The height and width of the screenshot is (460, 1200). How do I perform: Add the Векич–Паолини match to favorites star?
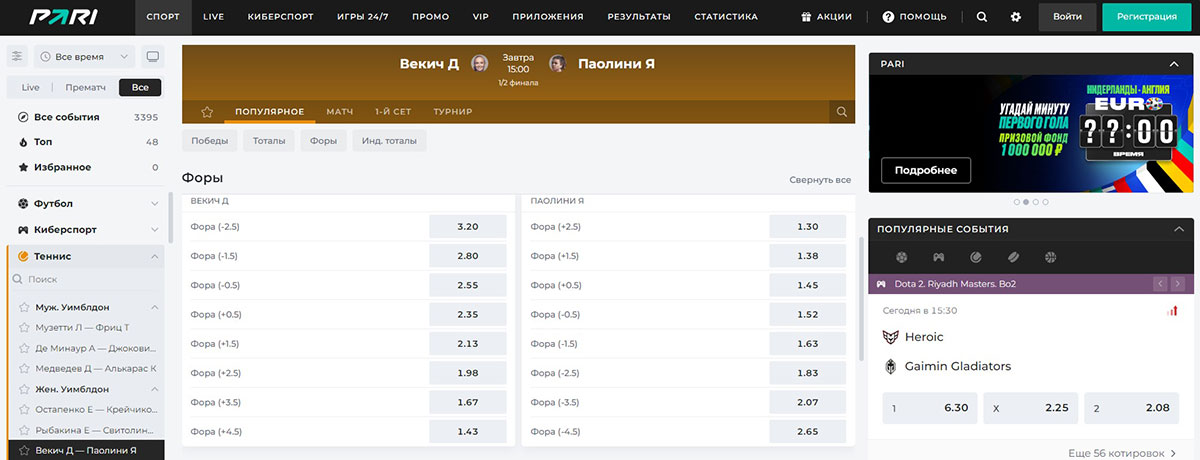click(x=207, y=112)
